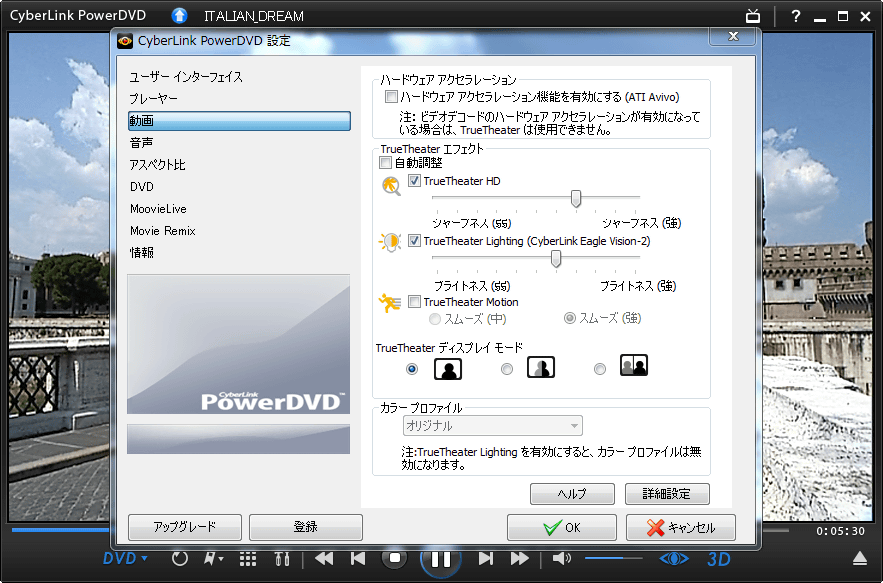Click the TrueTheater HD magnifier icon

pyautogui.click(x=391, y=185)
